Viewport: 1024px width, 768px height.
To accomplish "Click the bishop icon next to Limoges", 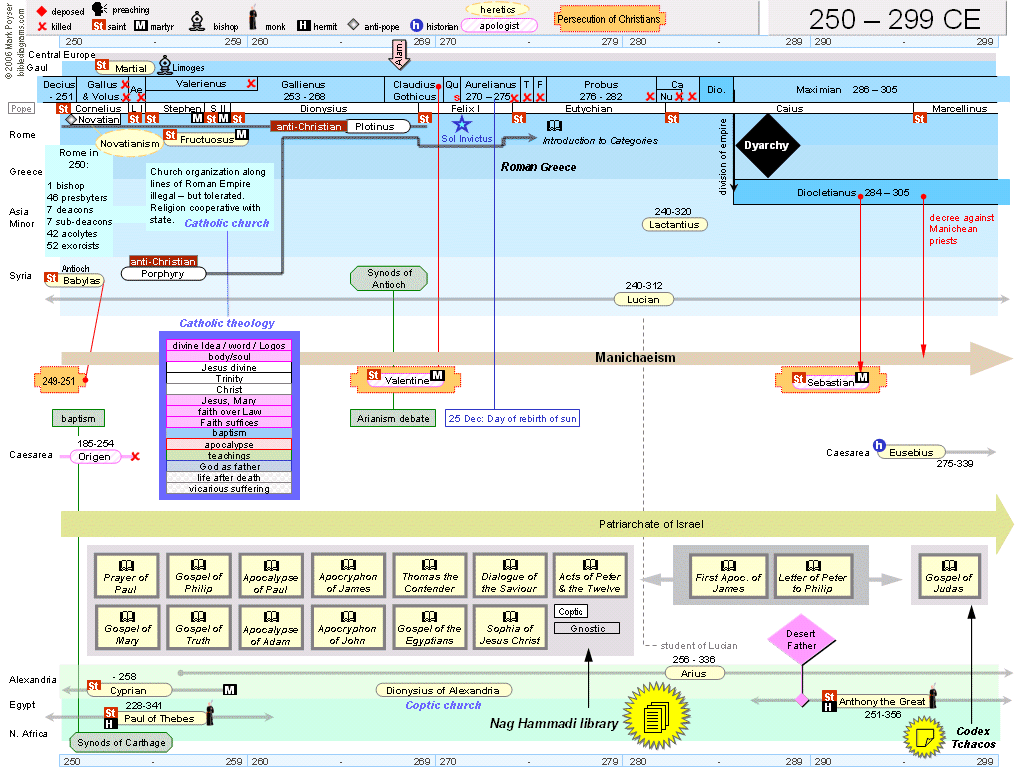I will point(165,66).
